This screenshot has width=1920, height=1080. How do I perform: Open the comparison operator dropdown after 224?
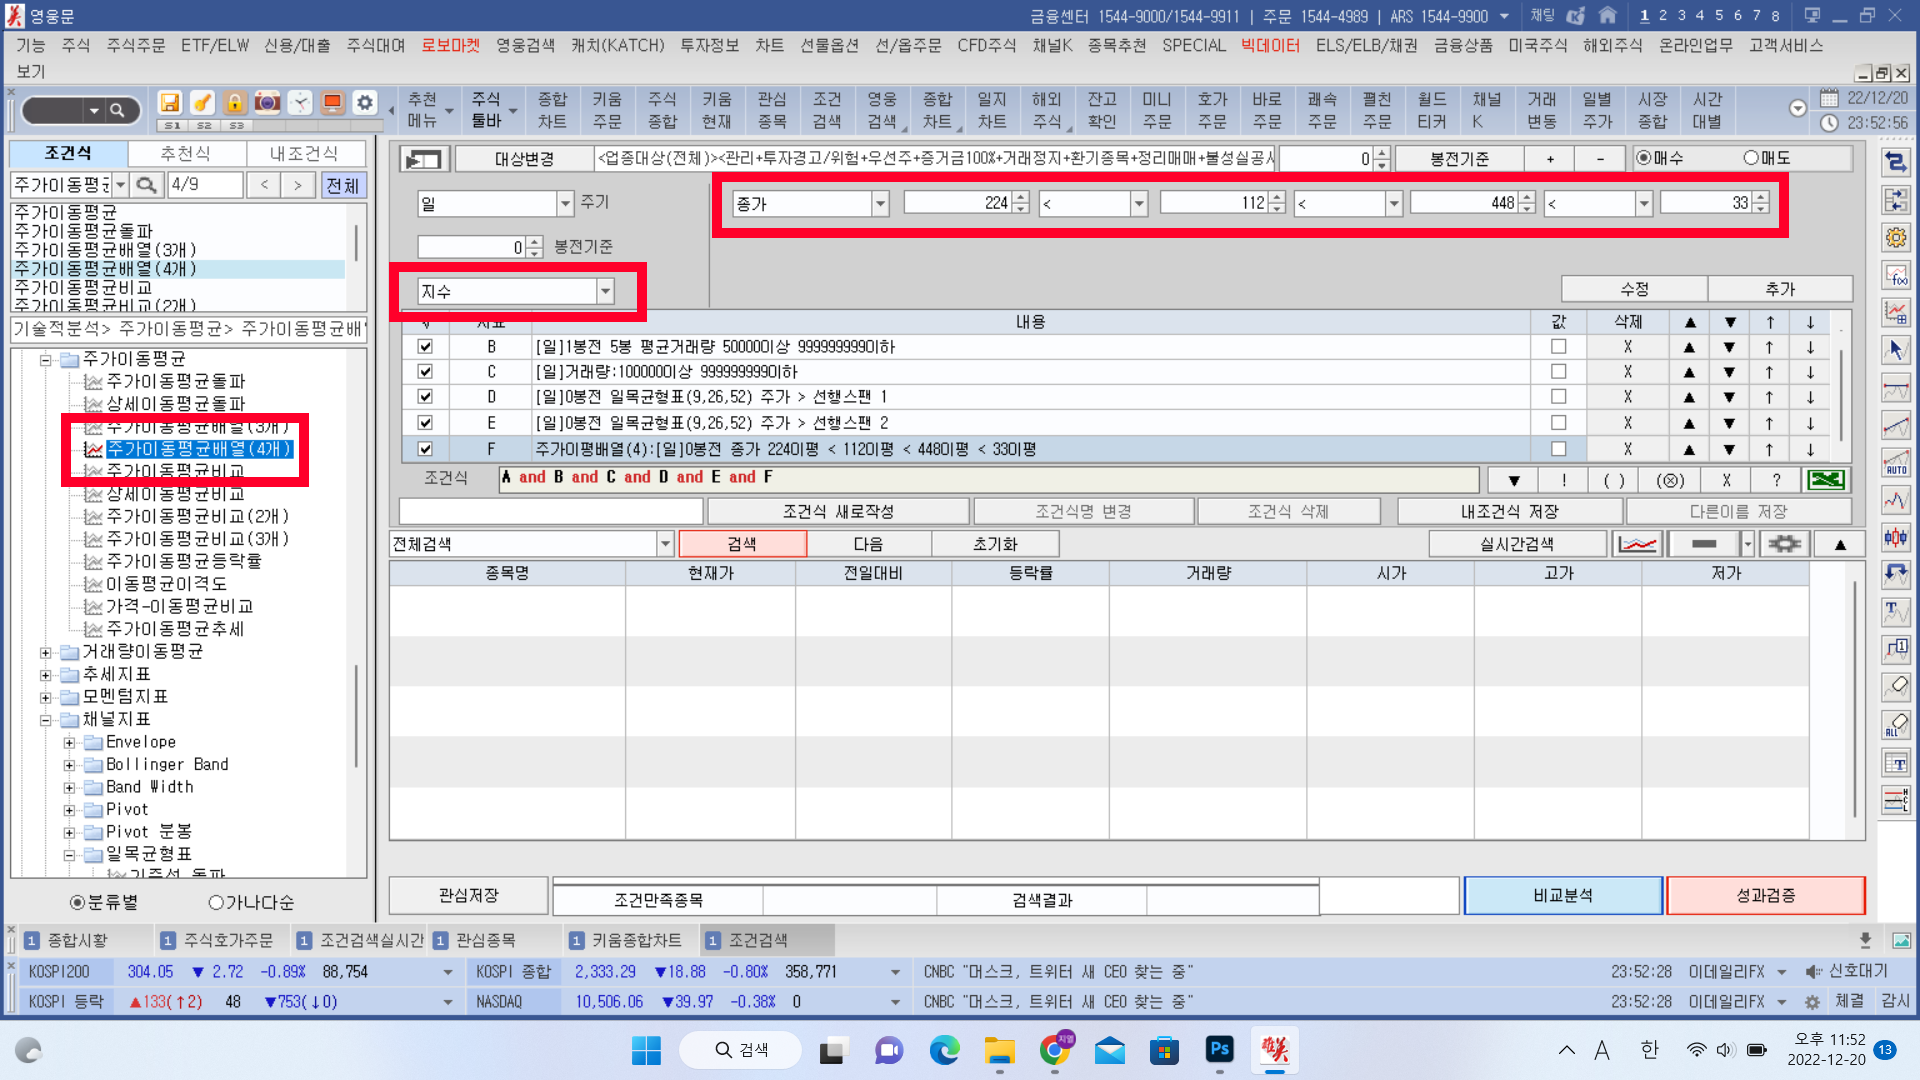point(1138,204)
